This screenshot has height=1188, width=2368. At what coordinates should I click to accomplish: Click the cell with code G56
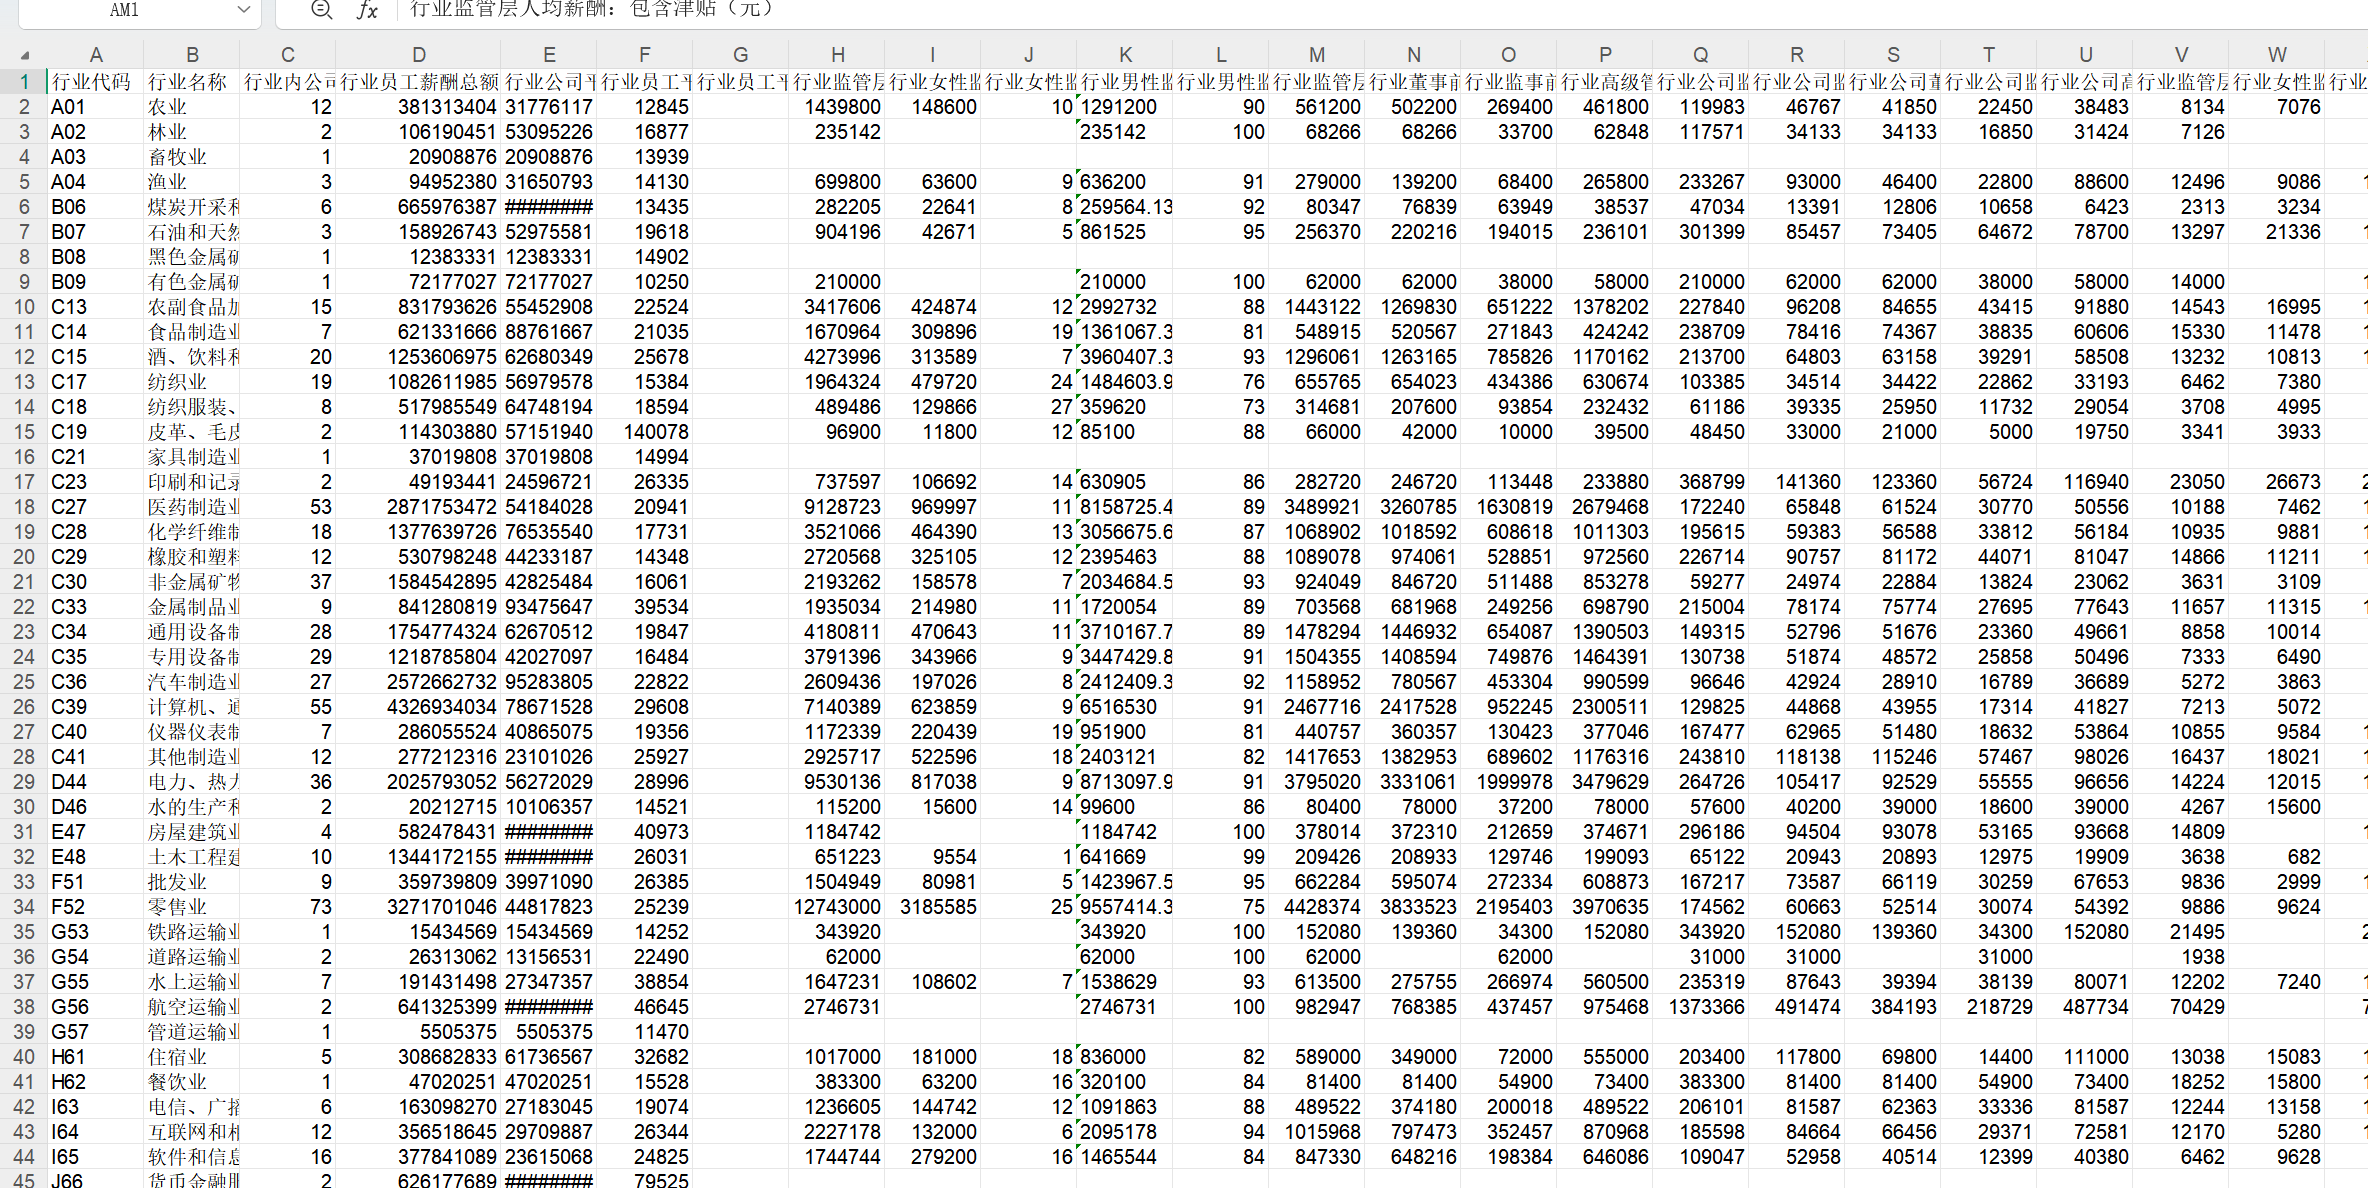coord(94,1007)
